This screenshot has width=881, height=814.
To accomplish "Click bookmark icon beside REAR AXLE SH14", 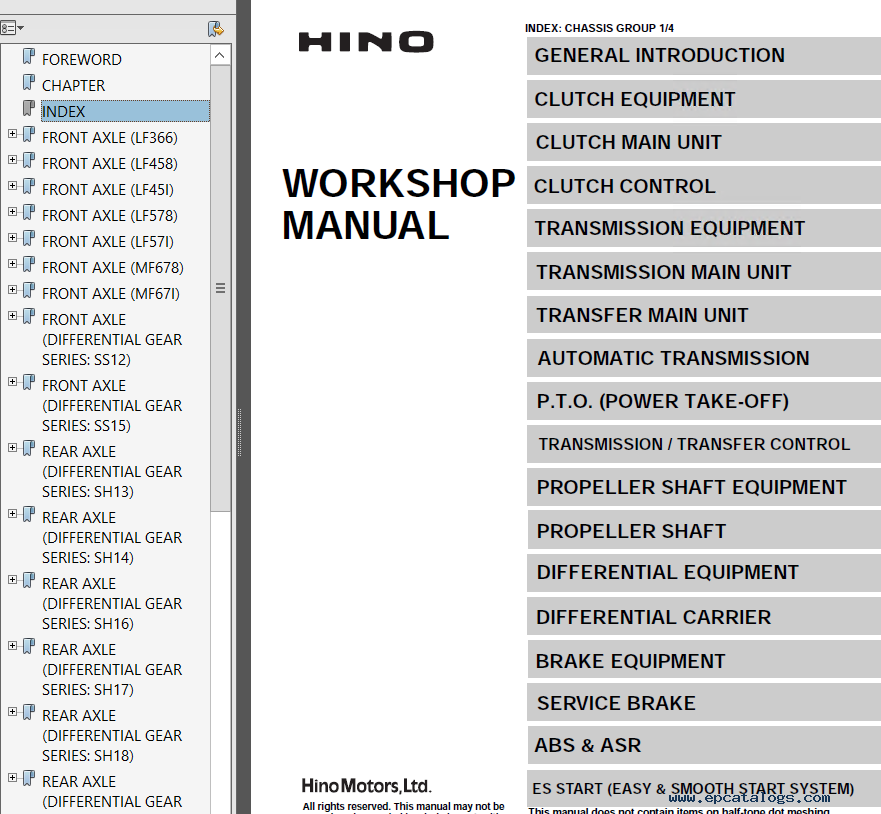I will click(29, 514).
